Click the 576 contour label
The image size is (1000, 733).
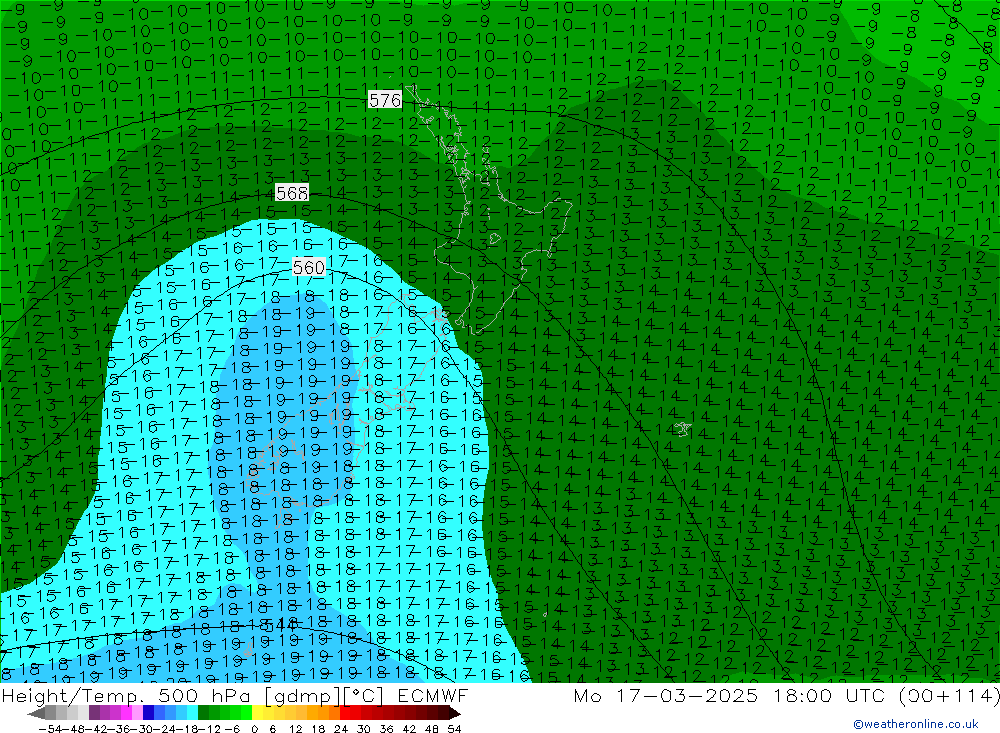[385, 100]
